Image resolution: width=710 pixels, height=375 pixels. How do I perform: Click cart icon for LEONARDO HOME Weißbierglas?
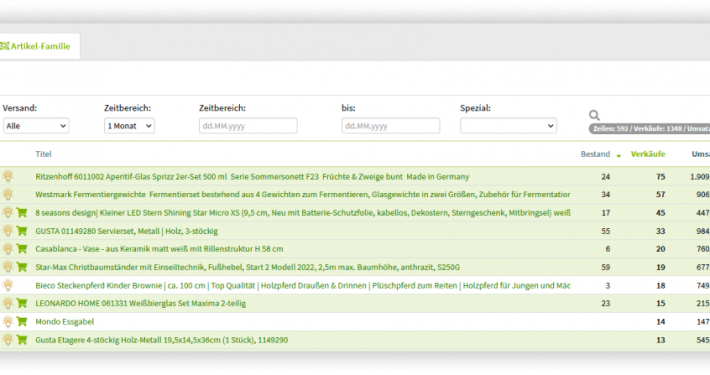[22, 303]
